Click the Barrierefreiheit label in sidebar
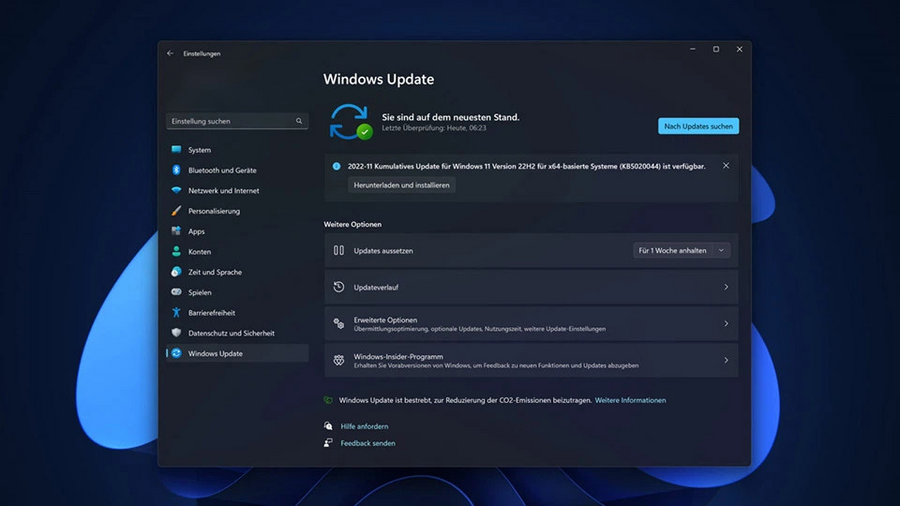Screen dimensions: 900x506 [x=211, y=313]
